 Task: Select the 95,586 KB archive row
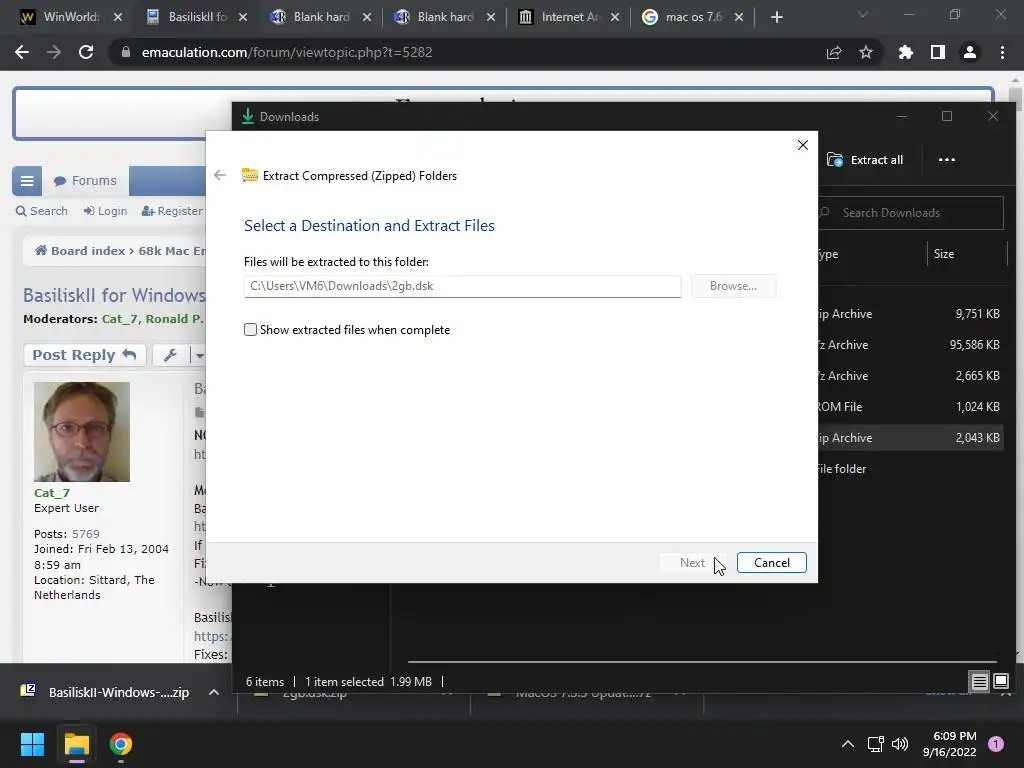point(909,345)
